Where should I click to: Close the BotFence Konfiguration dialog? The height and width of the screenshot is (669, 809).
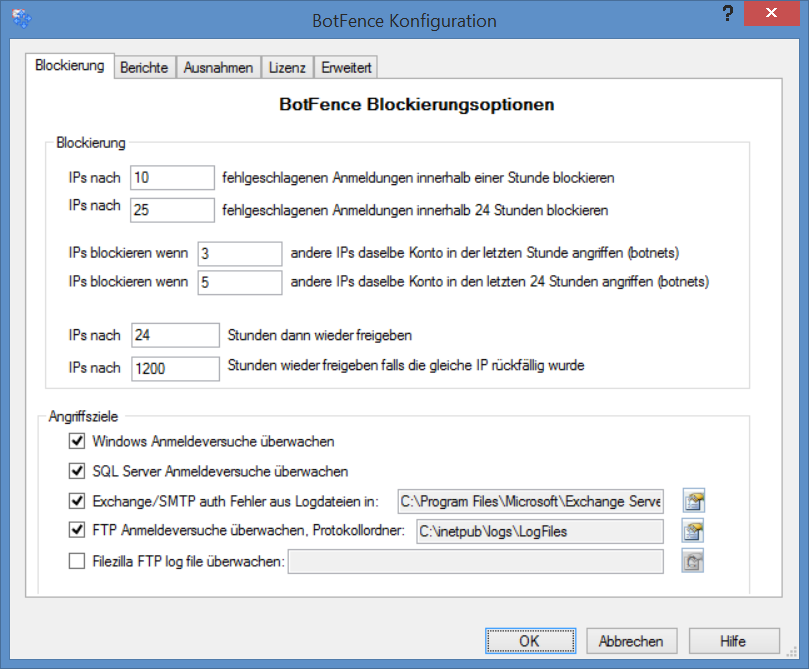[771, 13]
